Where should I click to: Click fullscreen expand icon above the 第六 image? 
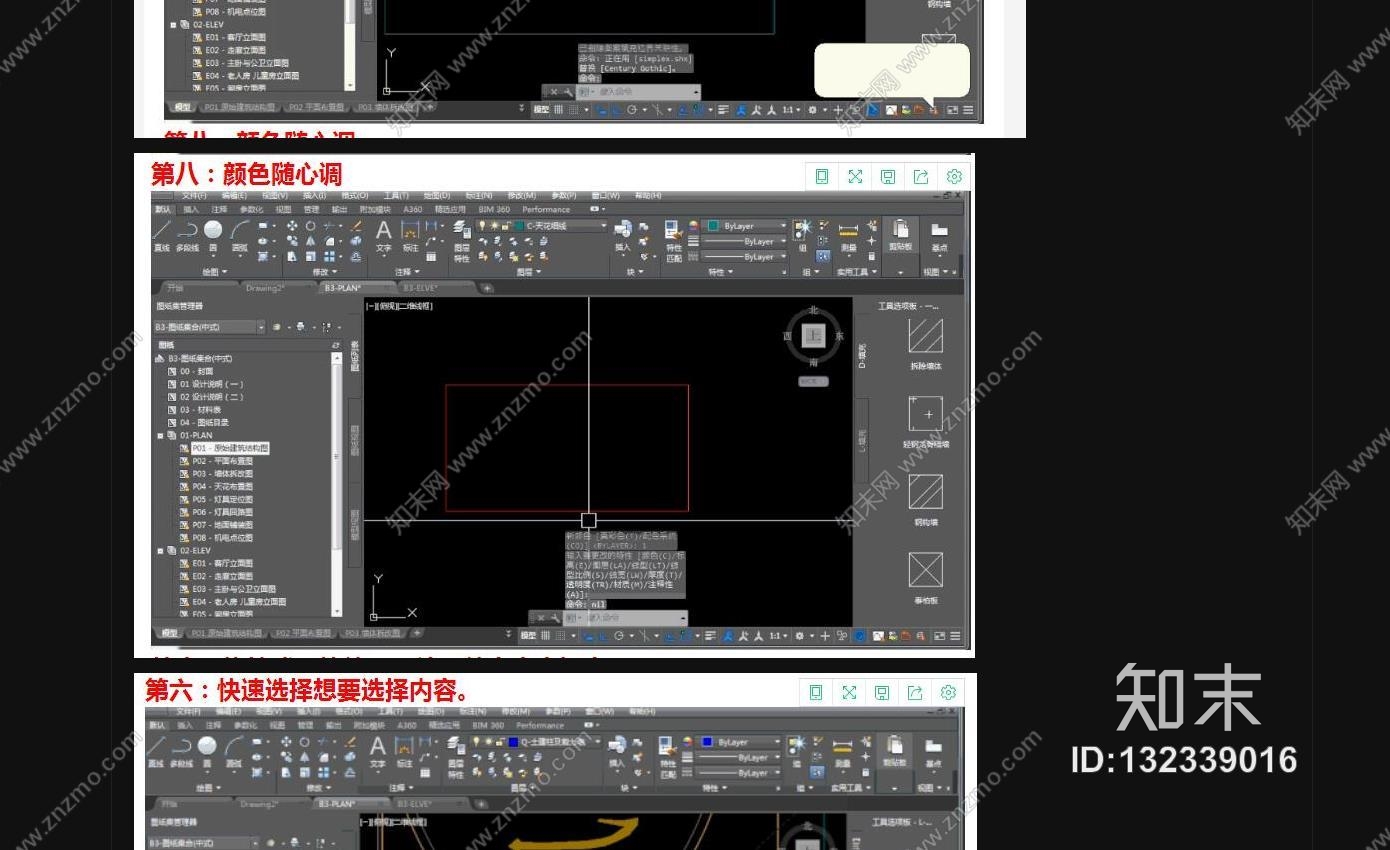[849, 692]
